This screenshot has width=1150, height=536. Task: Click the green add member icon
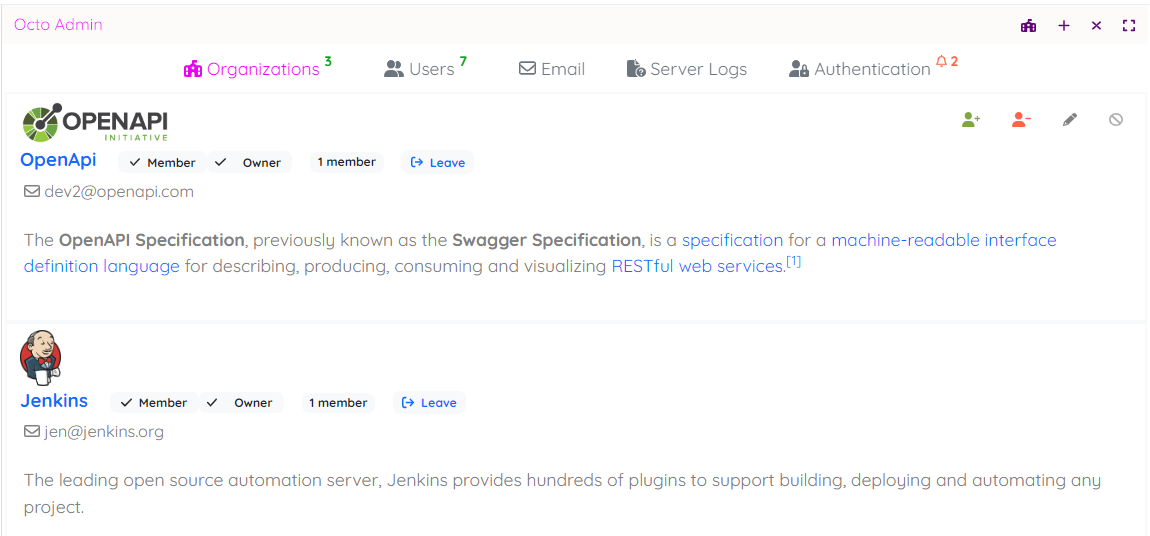click(971, 120)
